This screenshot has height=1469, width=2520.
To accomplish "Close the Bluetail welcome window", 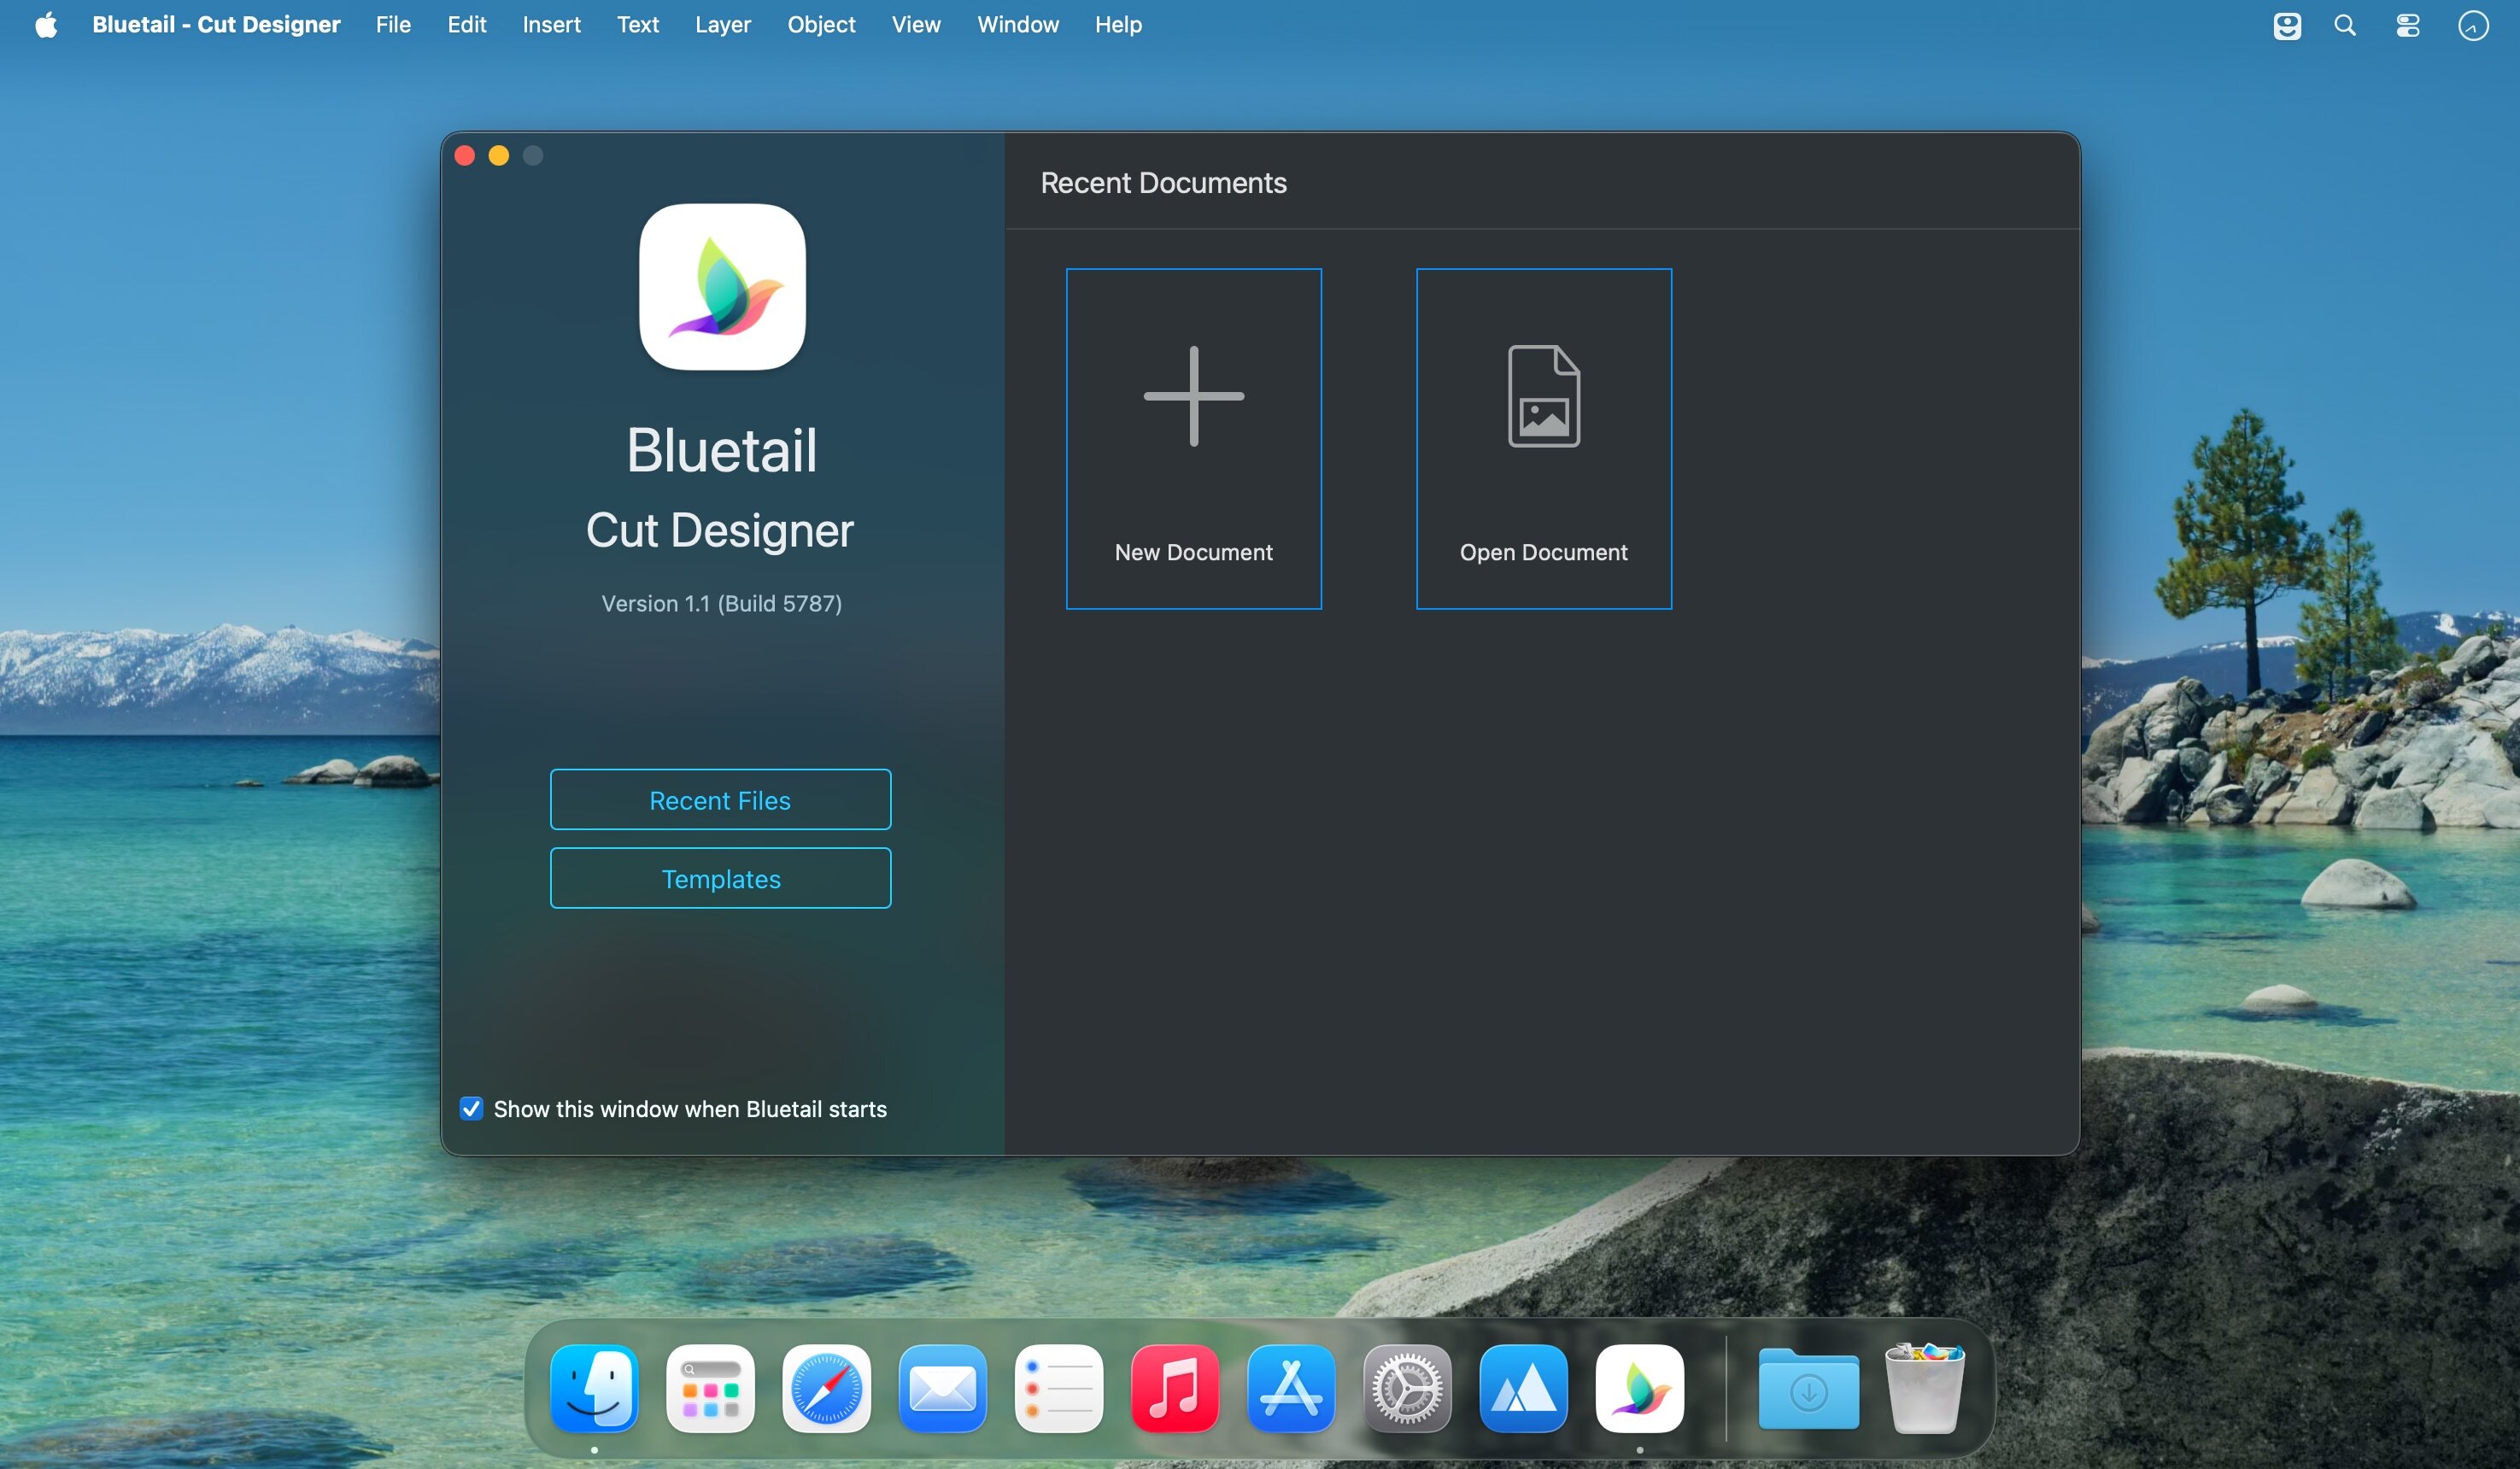I will coord(465,155).
